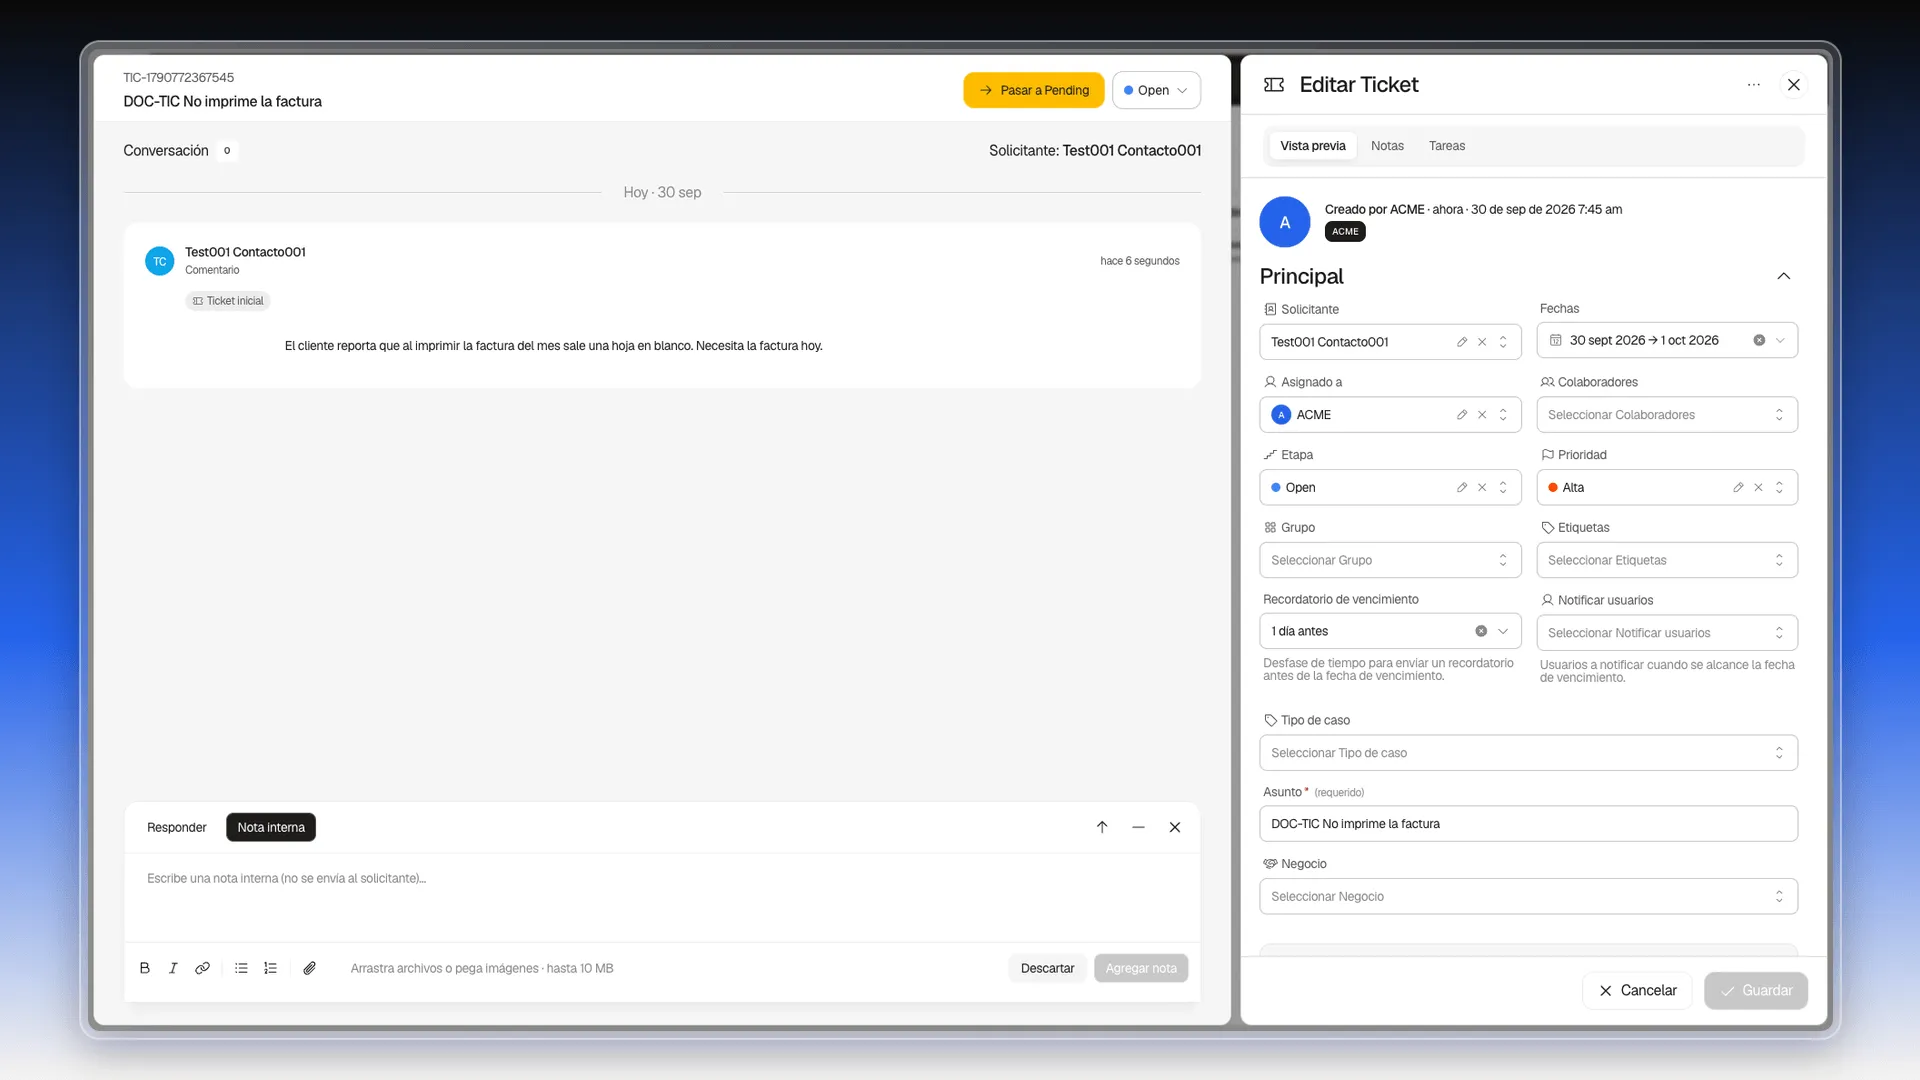Click Pasar a Pending button
The image size is (1920, 1080).
pos(1034,90)
